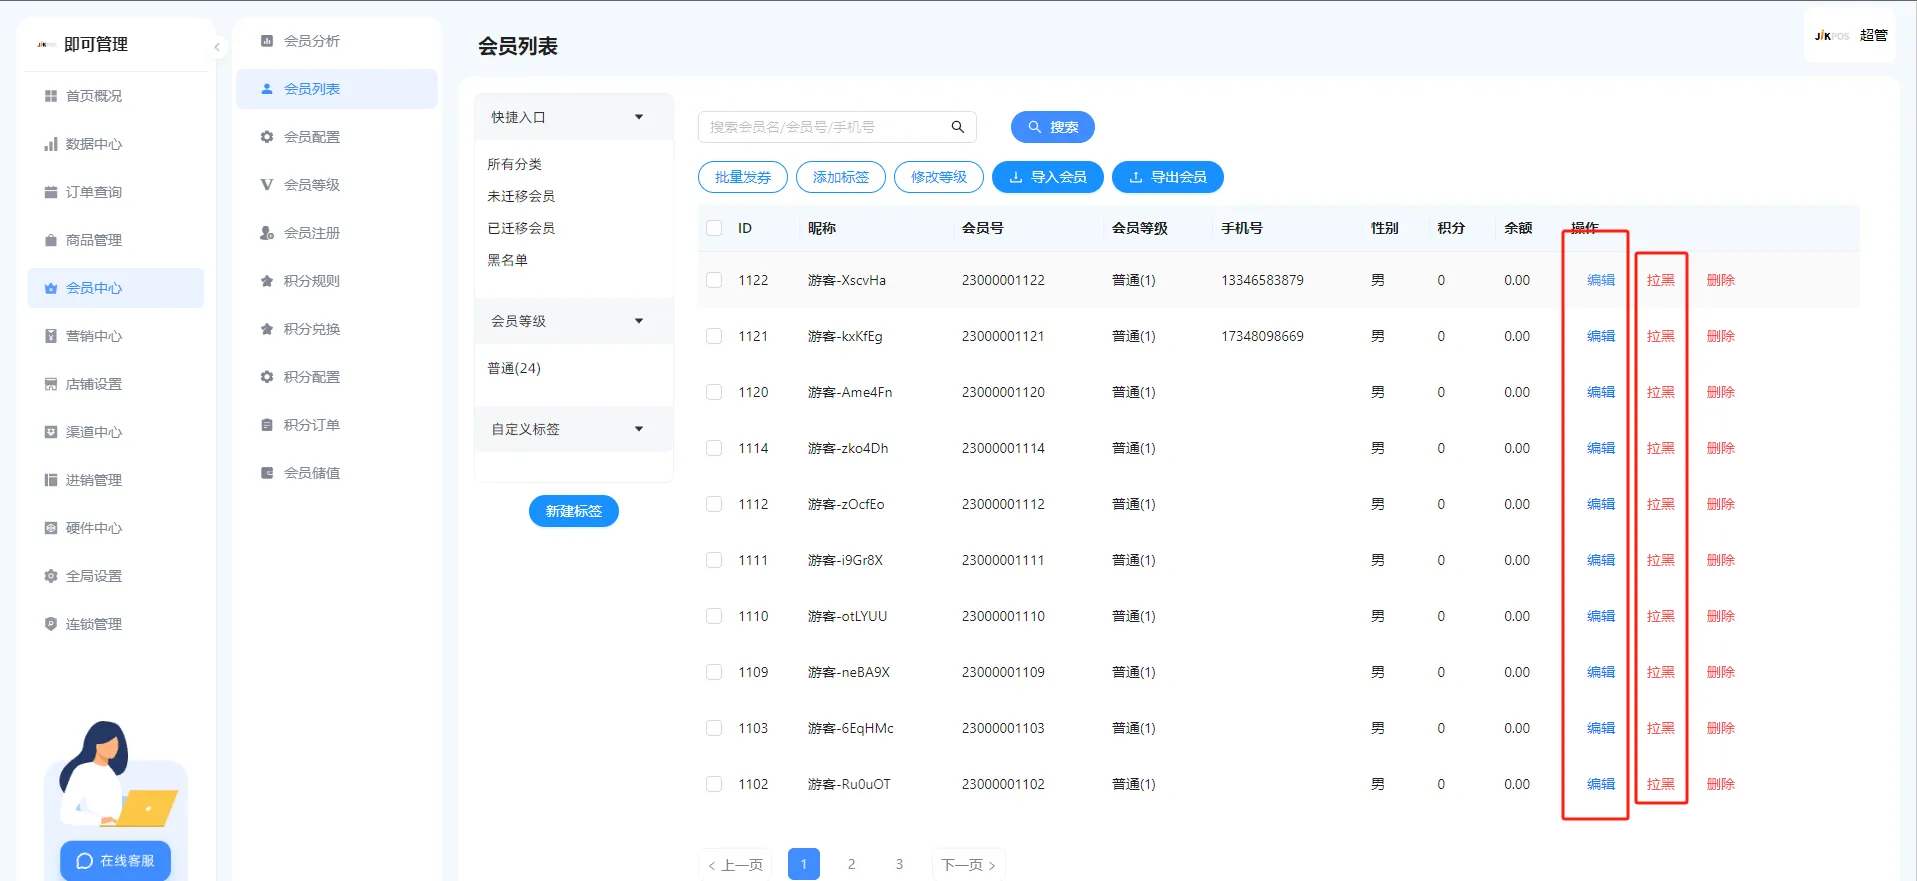
Task: Click the member search input field
Action: [825, 127]
